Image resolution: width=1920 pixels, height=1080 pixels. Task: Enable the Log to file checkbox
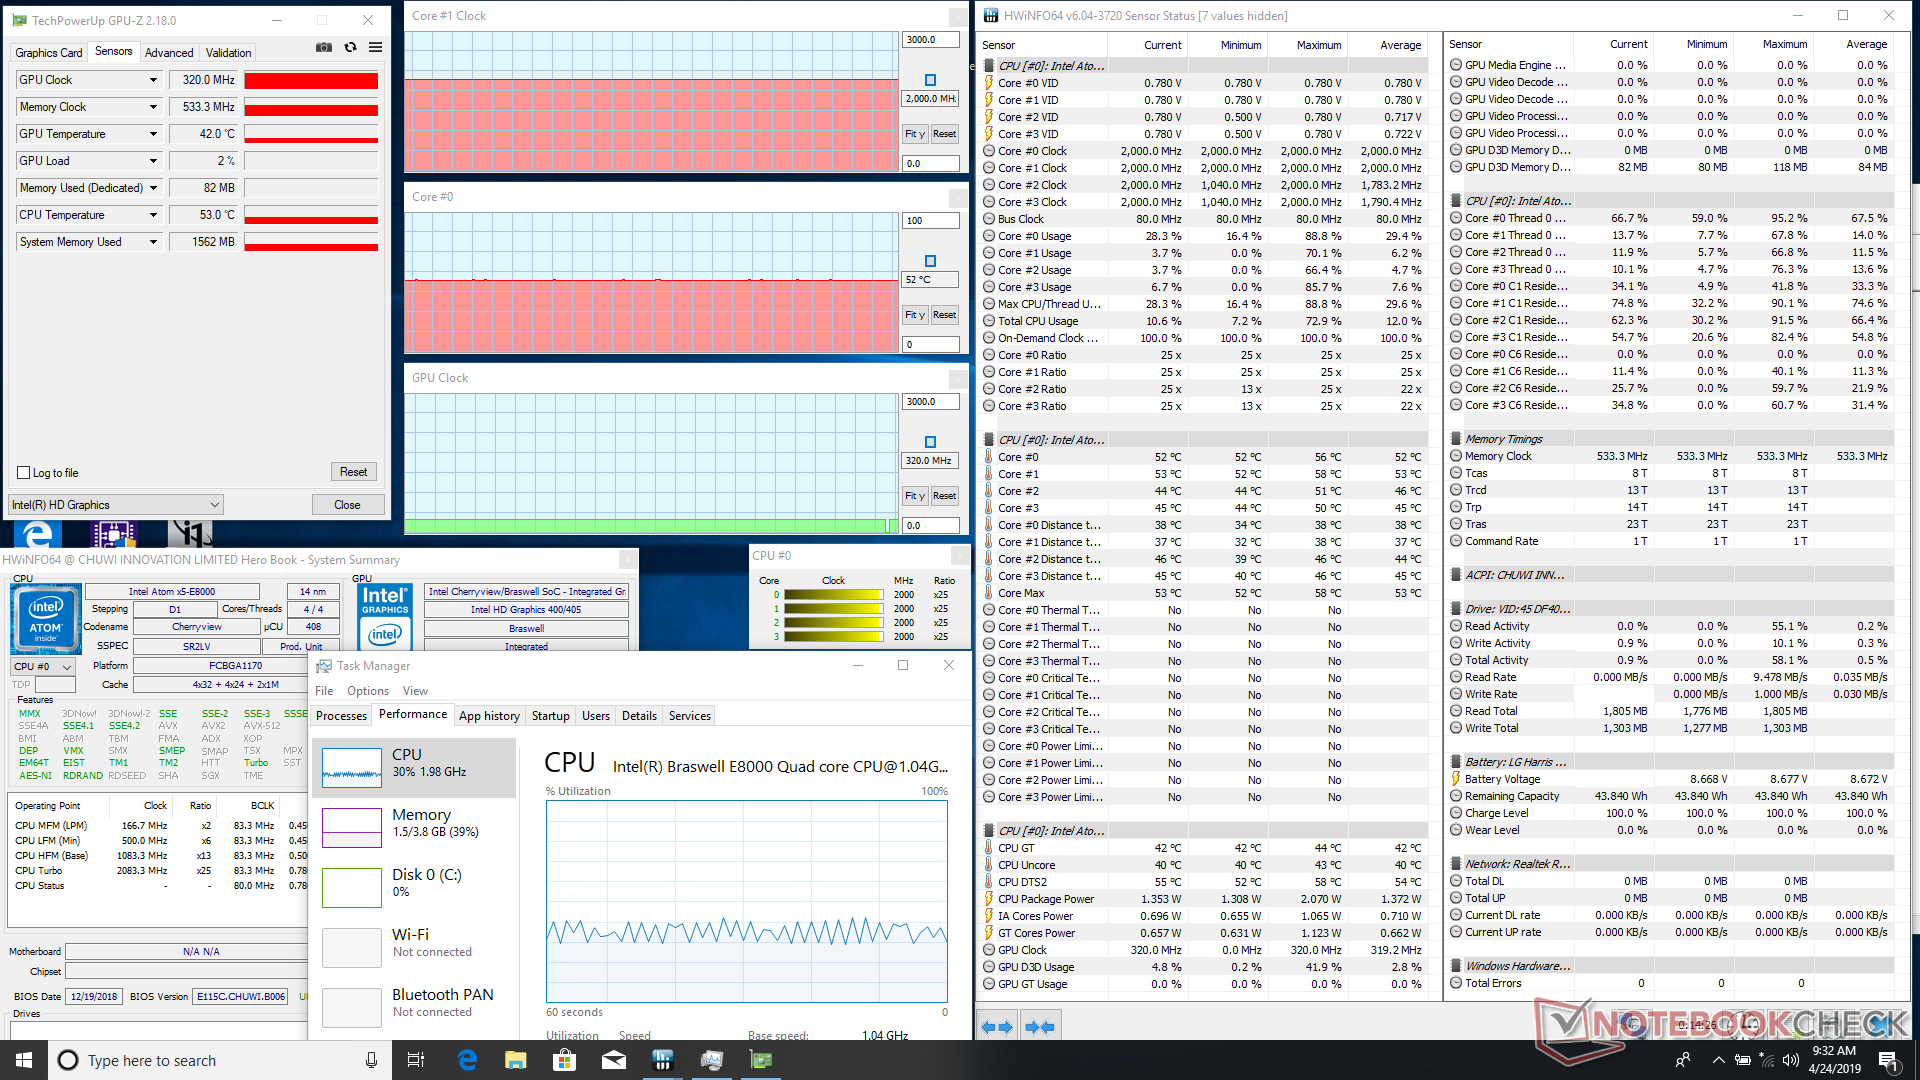[24, 473]
